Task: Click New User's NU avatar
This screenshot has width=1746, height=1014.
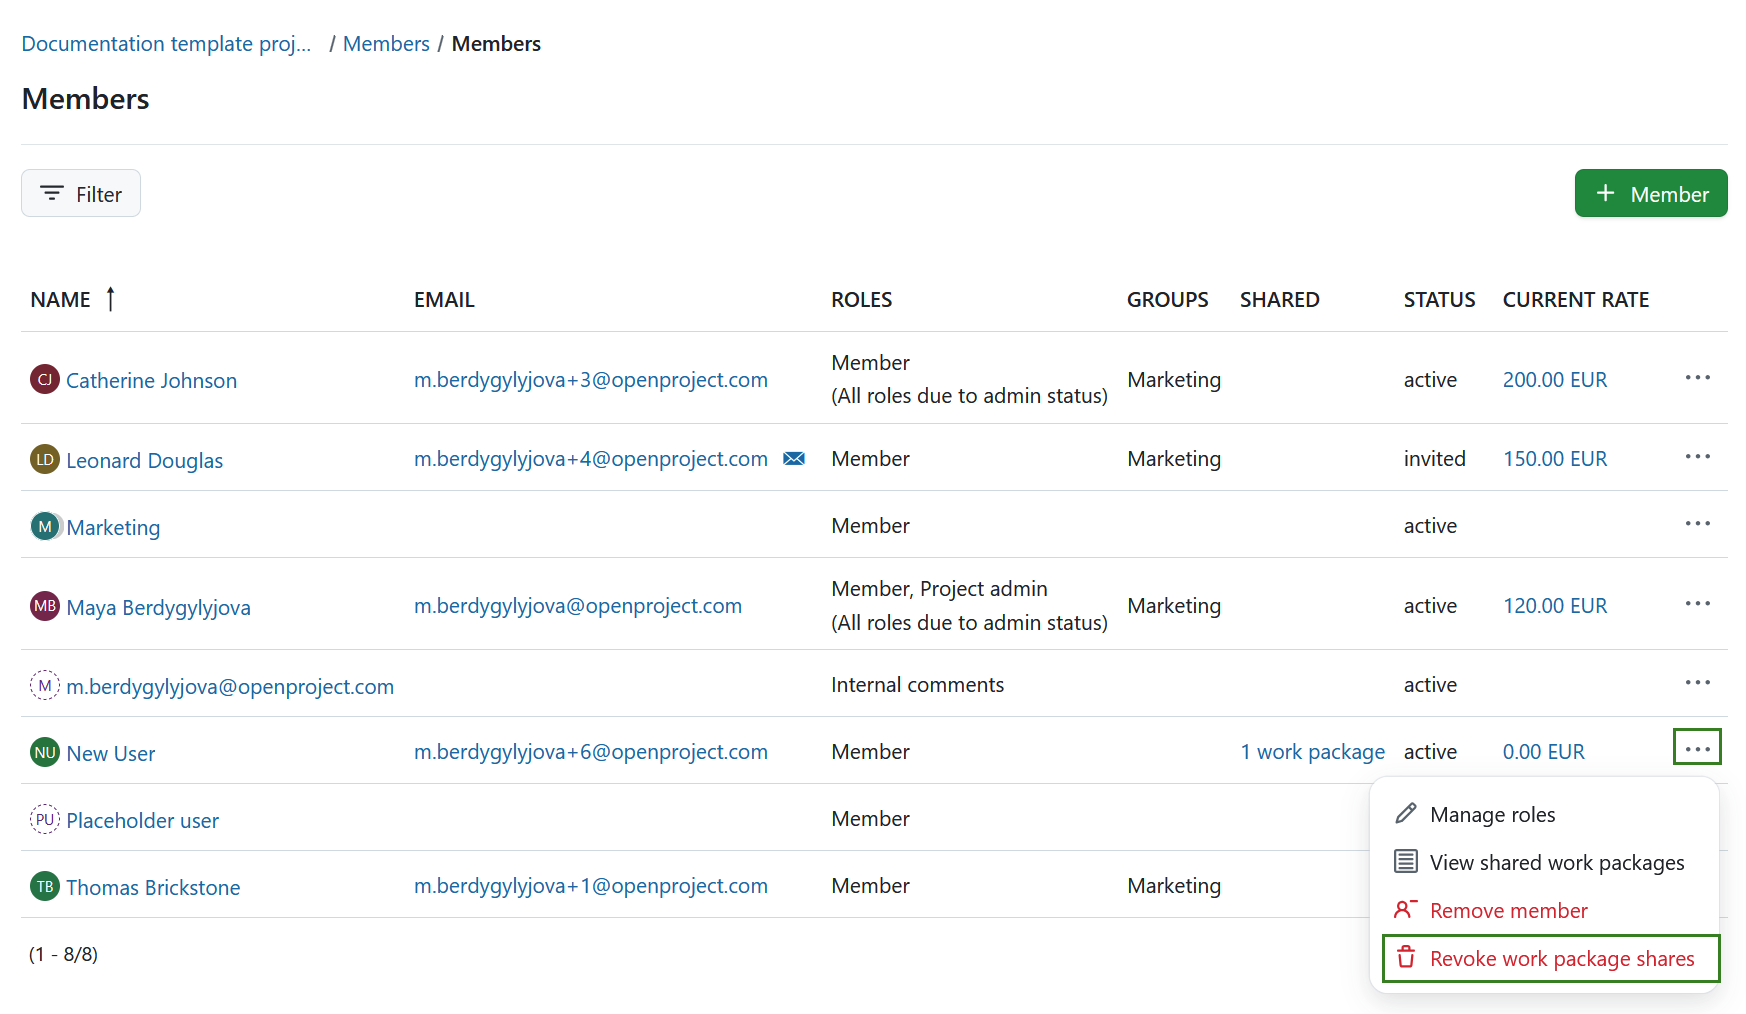Action: [x=45, y=752]
